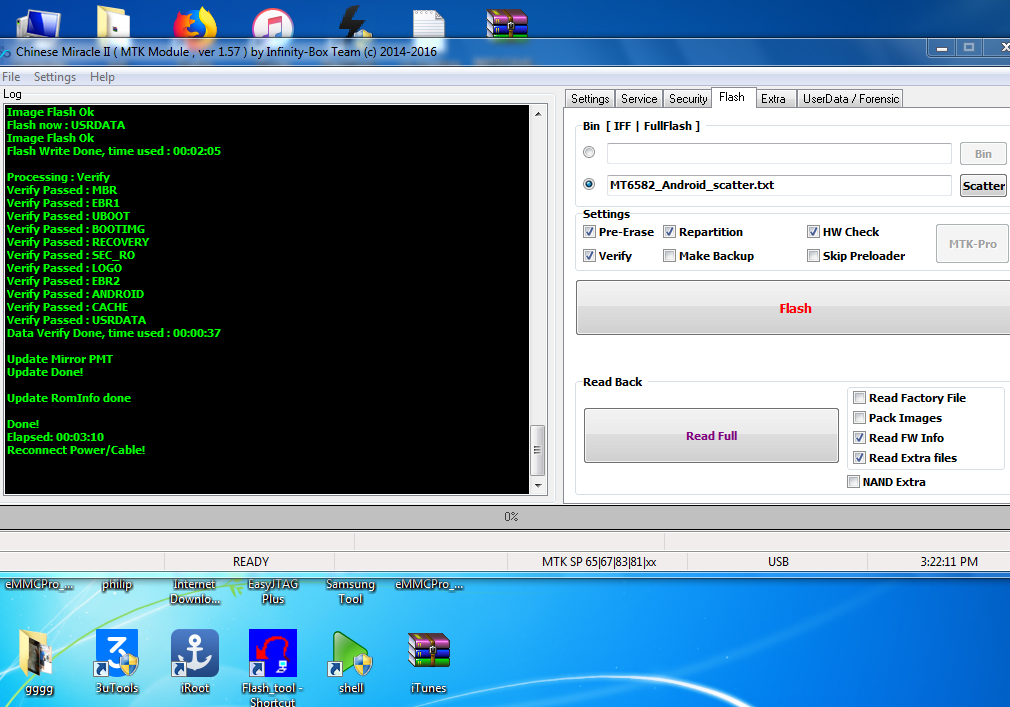
Task: Select the EasyJTAG Plus desktop label
Action: click(273, 591)
